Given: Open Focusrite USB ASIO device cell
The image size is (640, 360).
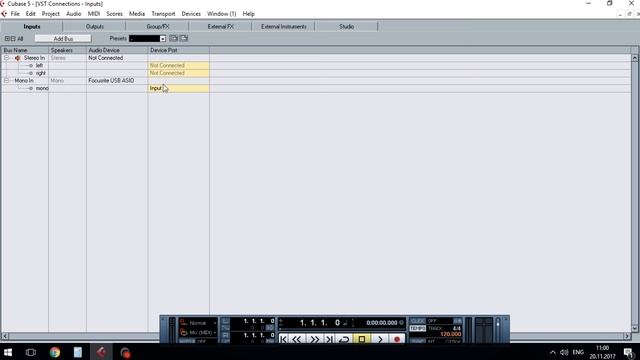Looking at the screenshot, I should click(x=117, y=81).
